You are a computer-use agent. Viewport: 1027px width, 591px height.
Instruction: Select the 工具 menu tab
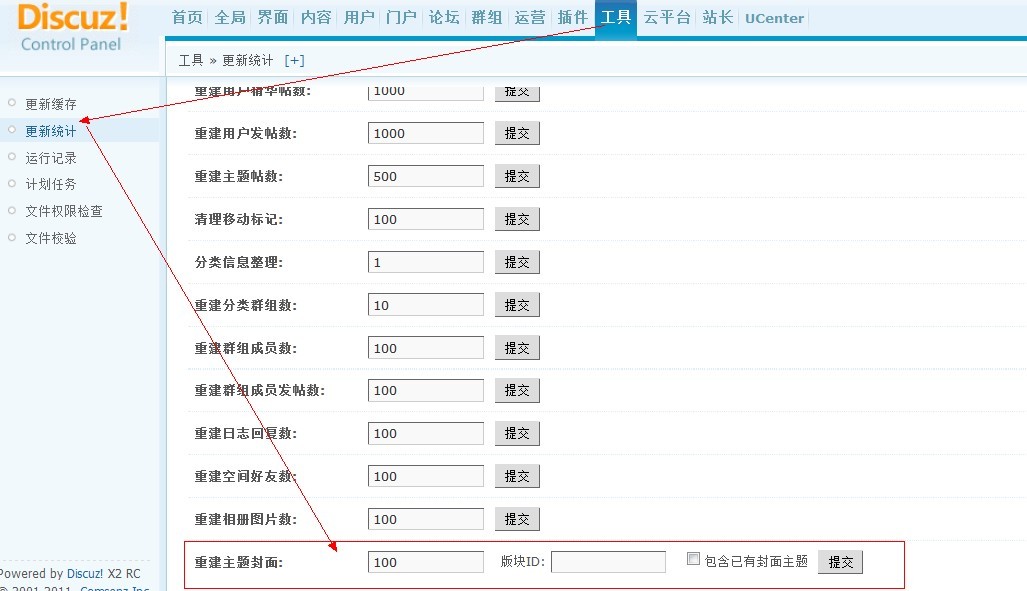(616, 17)
